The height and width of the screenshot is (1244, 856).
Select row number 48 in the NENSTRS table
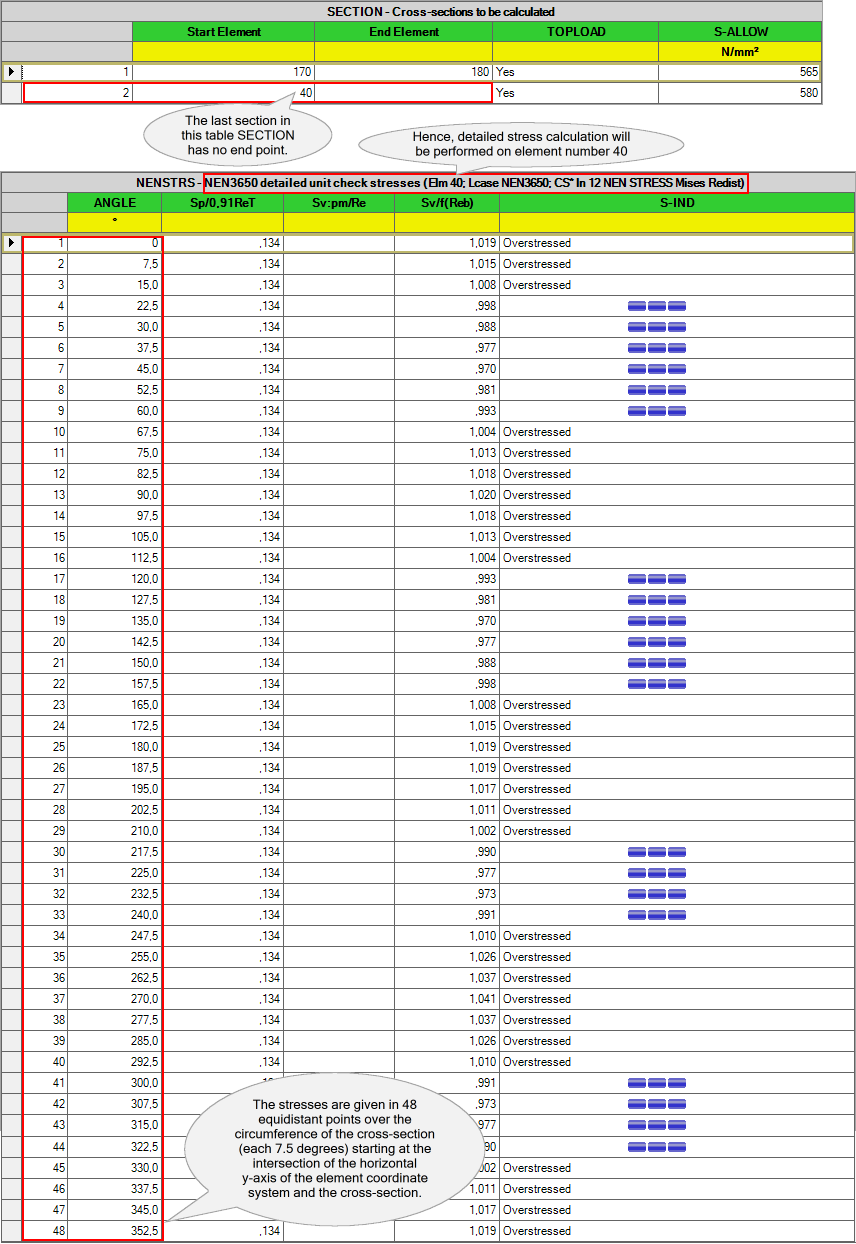[x=45, y=1230]
